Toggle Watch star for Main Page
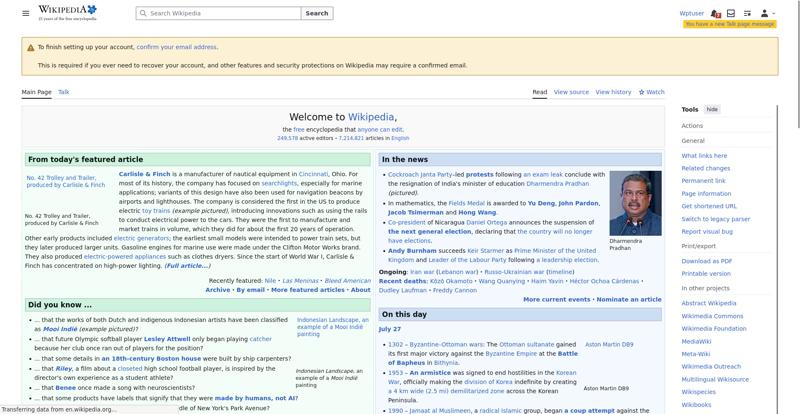The image size is (800, 414). (652, 92)
